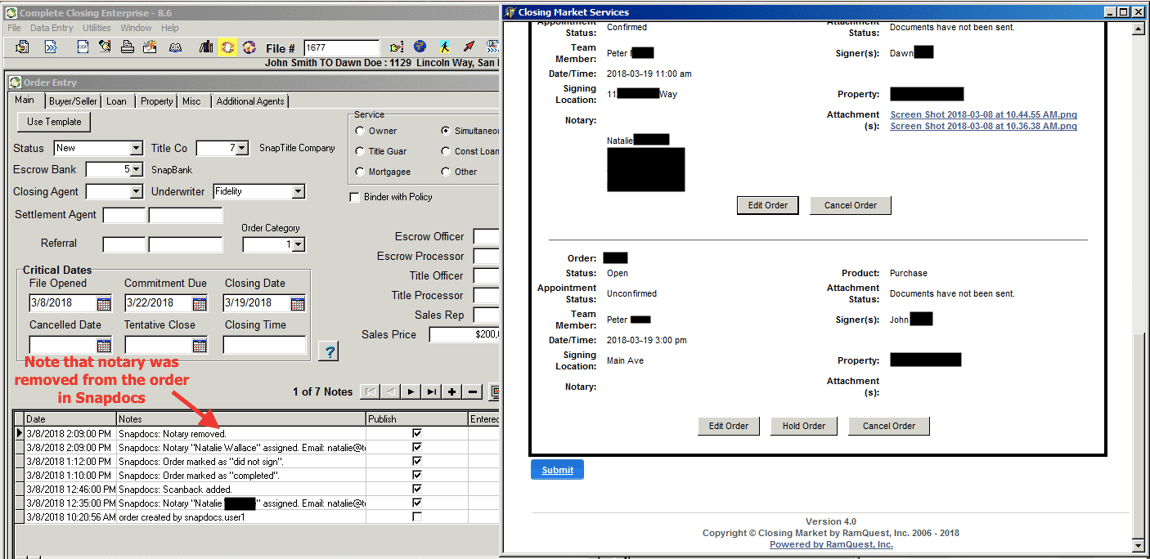Click the first clipboard document toolbar icon
This screenshot has width=1150, height=559.
click(x=22, y=48)
